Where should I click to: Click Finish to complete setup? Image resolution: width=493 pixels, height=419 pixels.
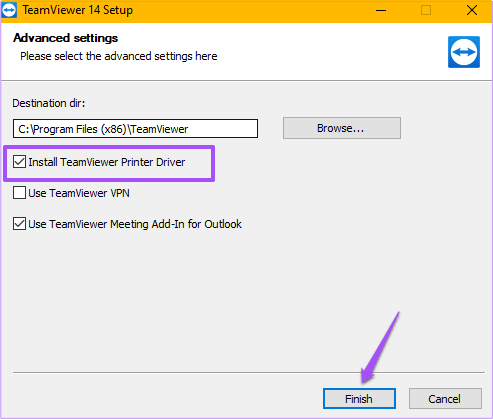pos(359,398)
